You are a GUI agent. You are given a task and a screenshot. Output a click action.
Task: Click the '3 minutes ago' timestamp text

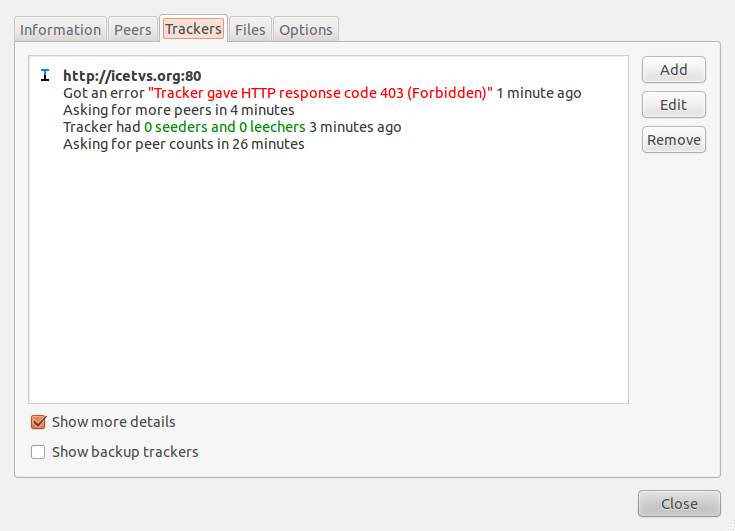pos(355,127)
